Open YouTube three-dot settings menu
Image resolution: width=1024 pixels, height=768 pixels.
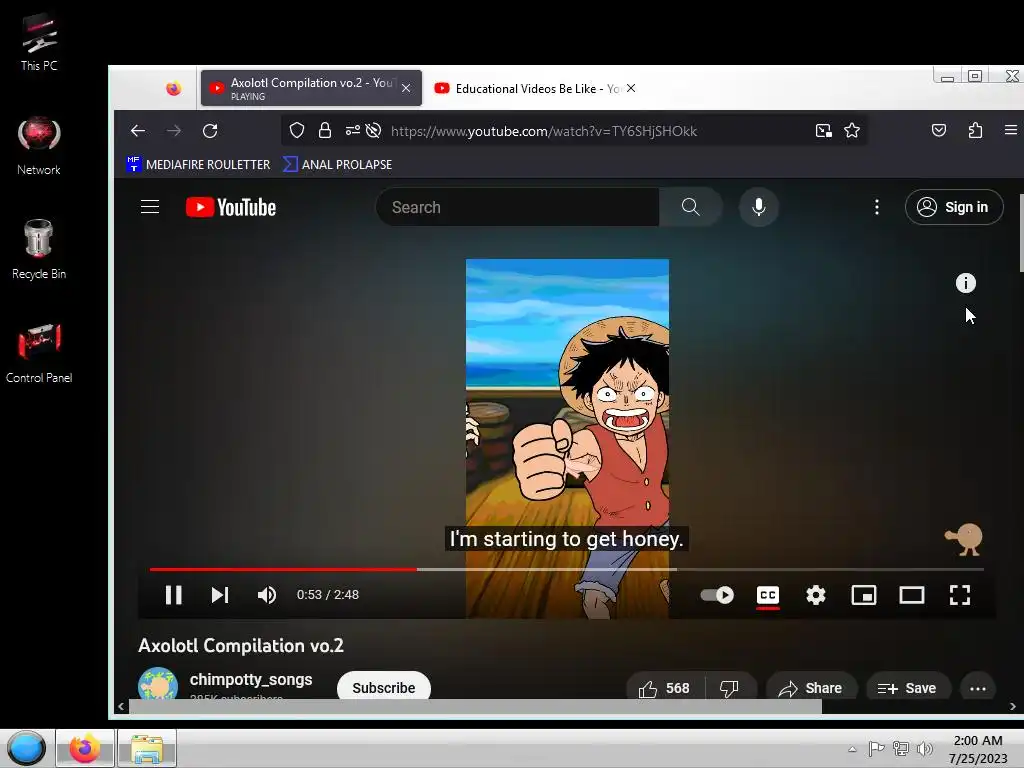click(x=876, y=207)
